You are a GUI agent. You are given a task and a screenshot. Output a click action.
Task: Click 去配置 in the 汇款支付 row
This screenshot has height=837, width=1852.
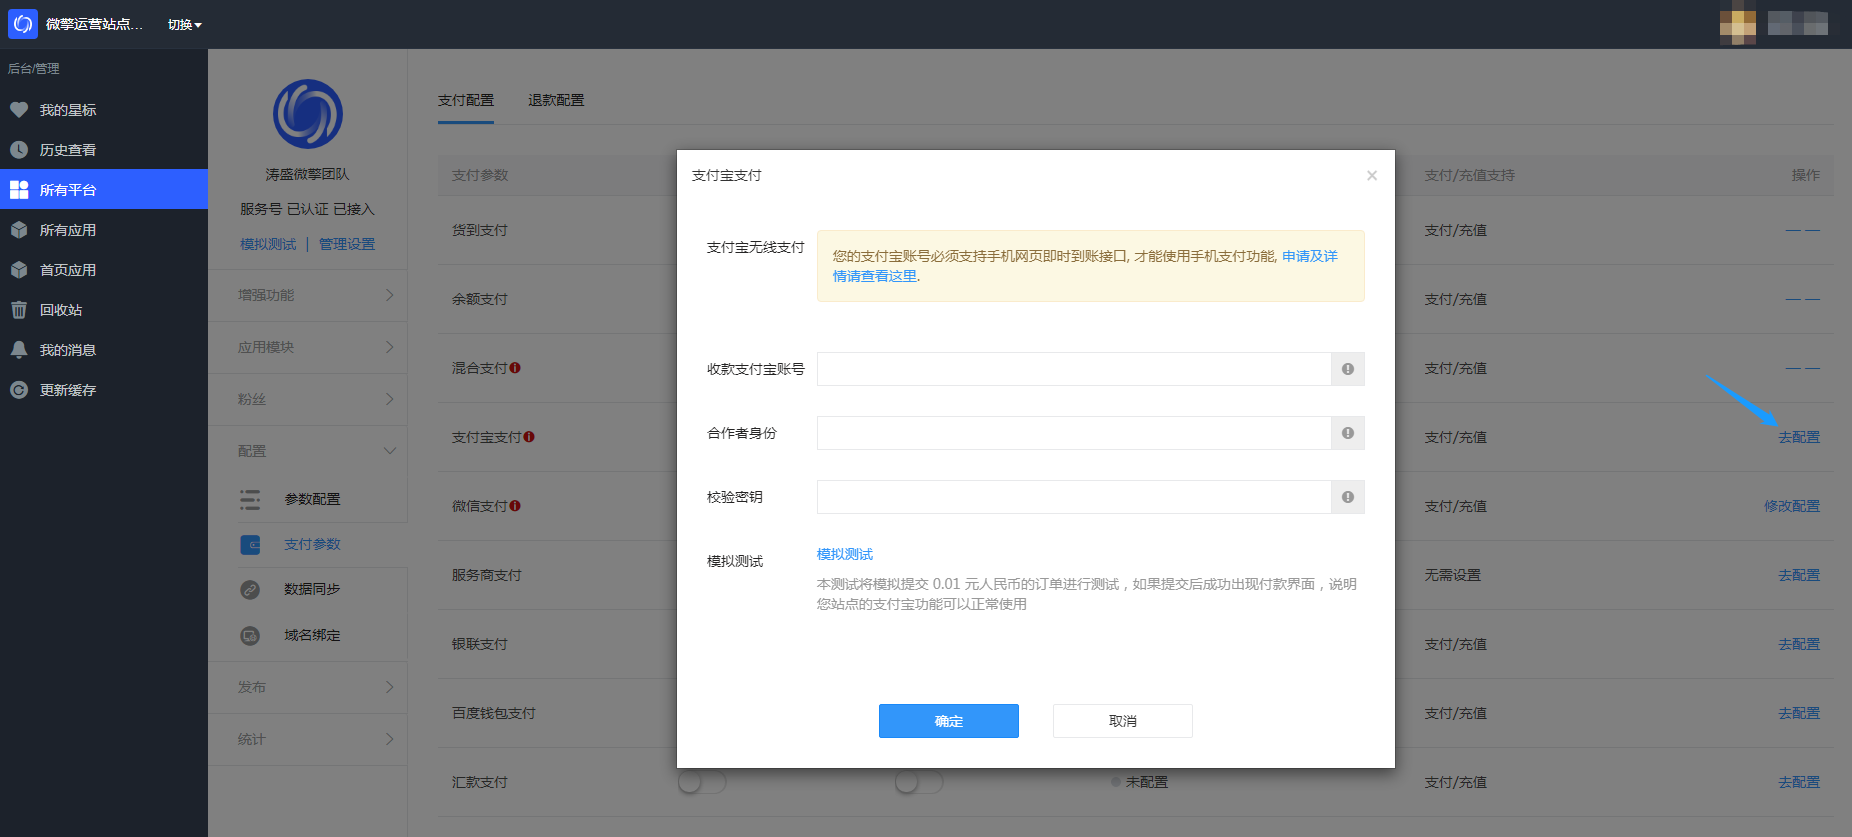point(1799,782)
